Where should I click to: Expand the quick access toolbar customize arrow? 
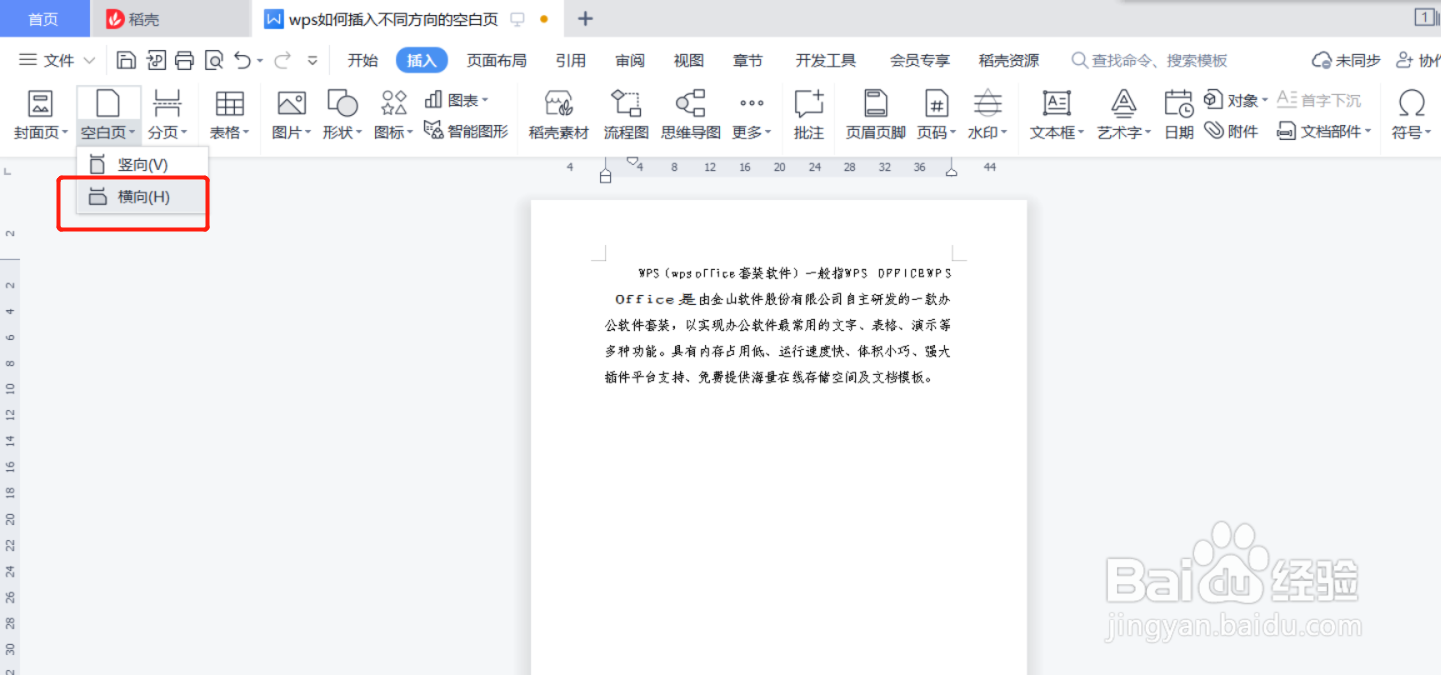coord(312,61)
